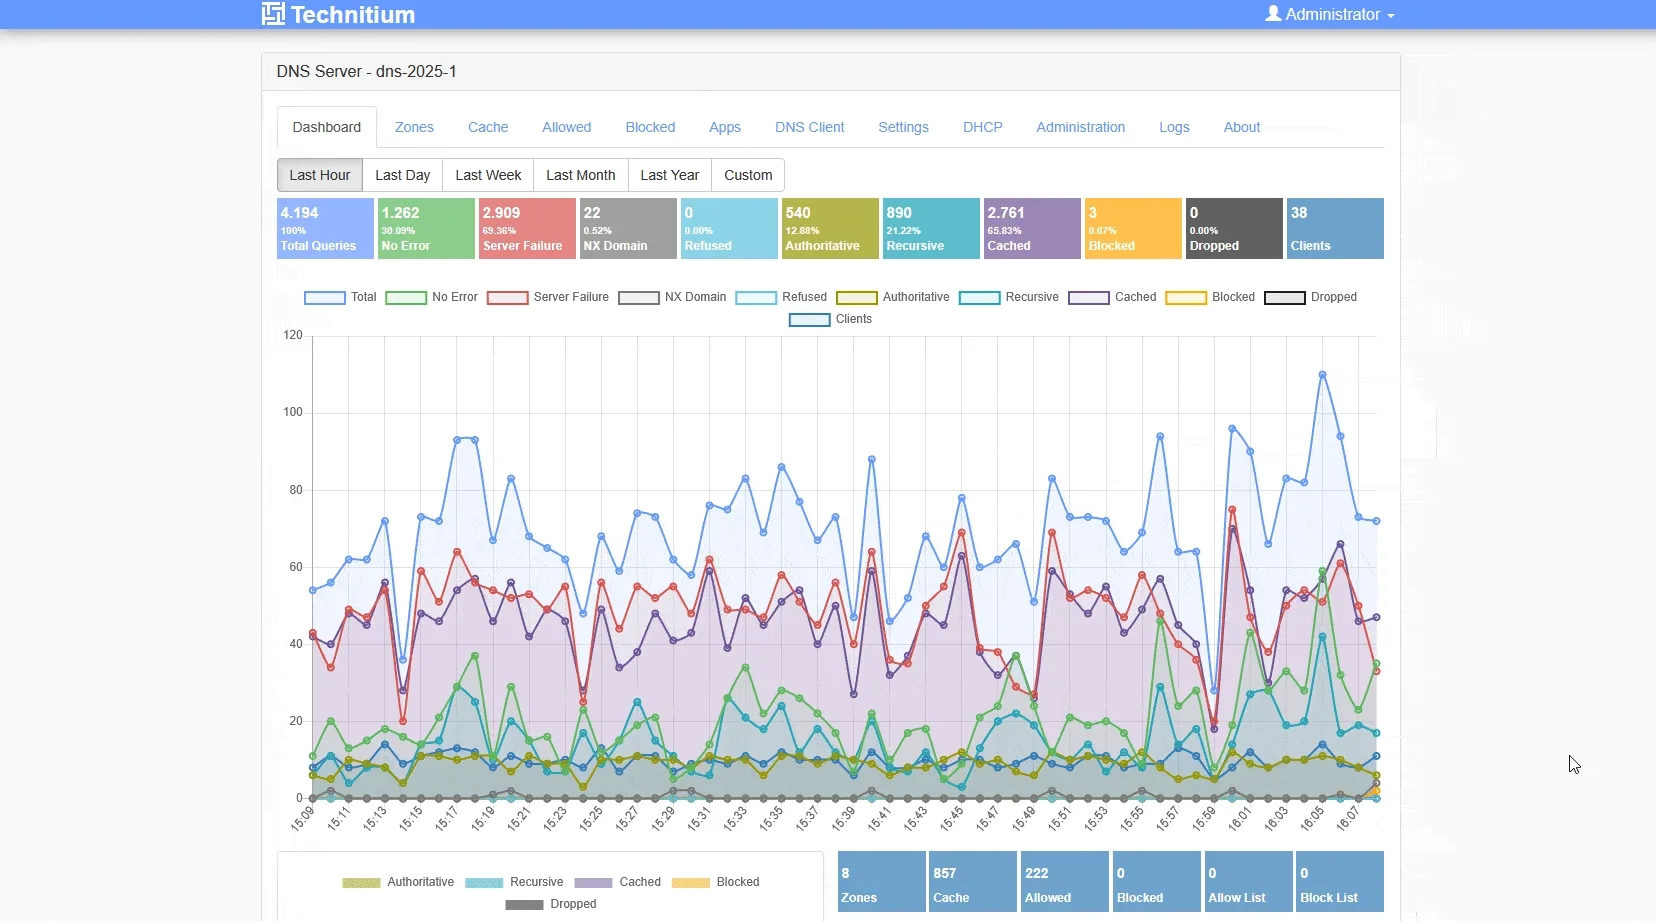
Task: Open the Administrator dropdown menu
Action: [1330, 14]
